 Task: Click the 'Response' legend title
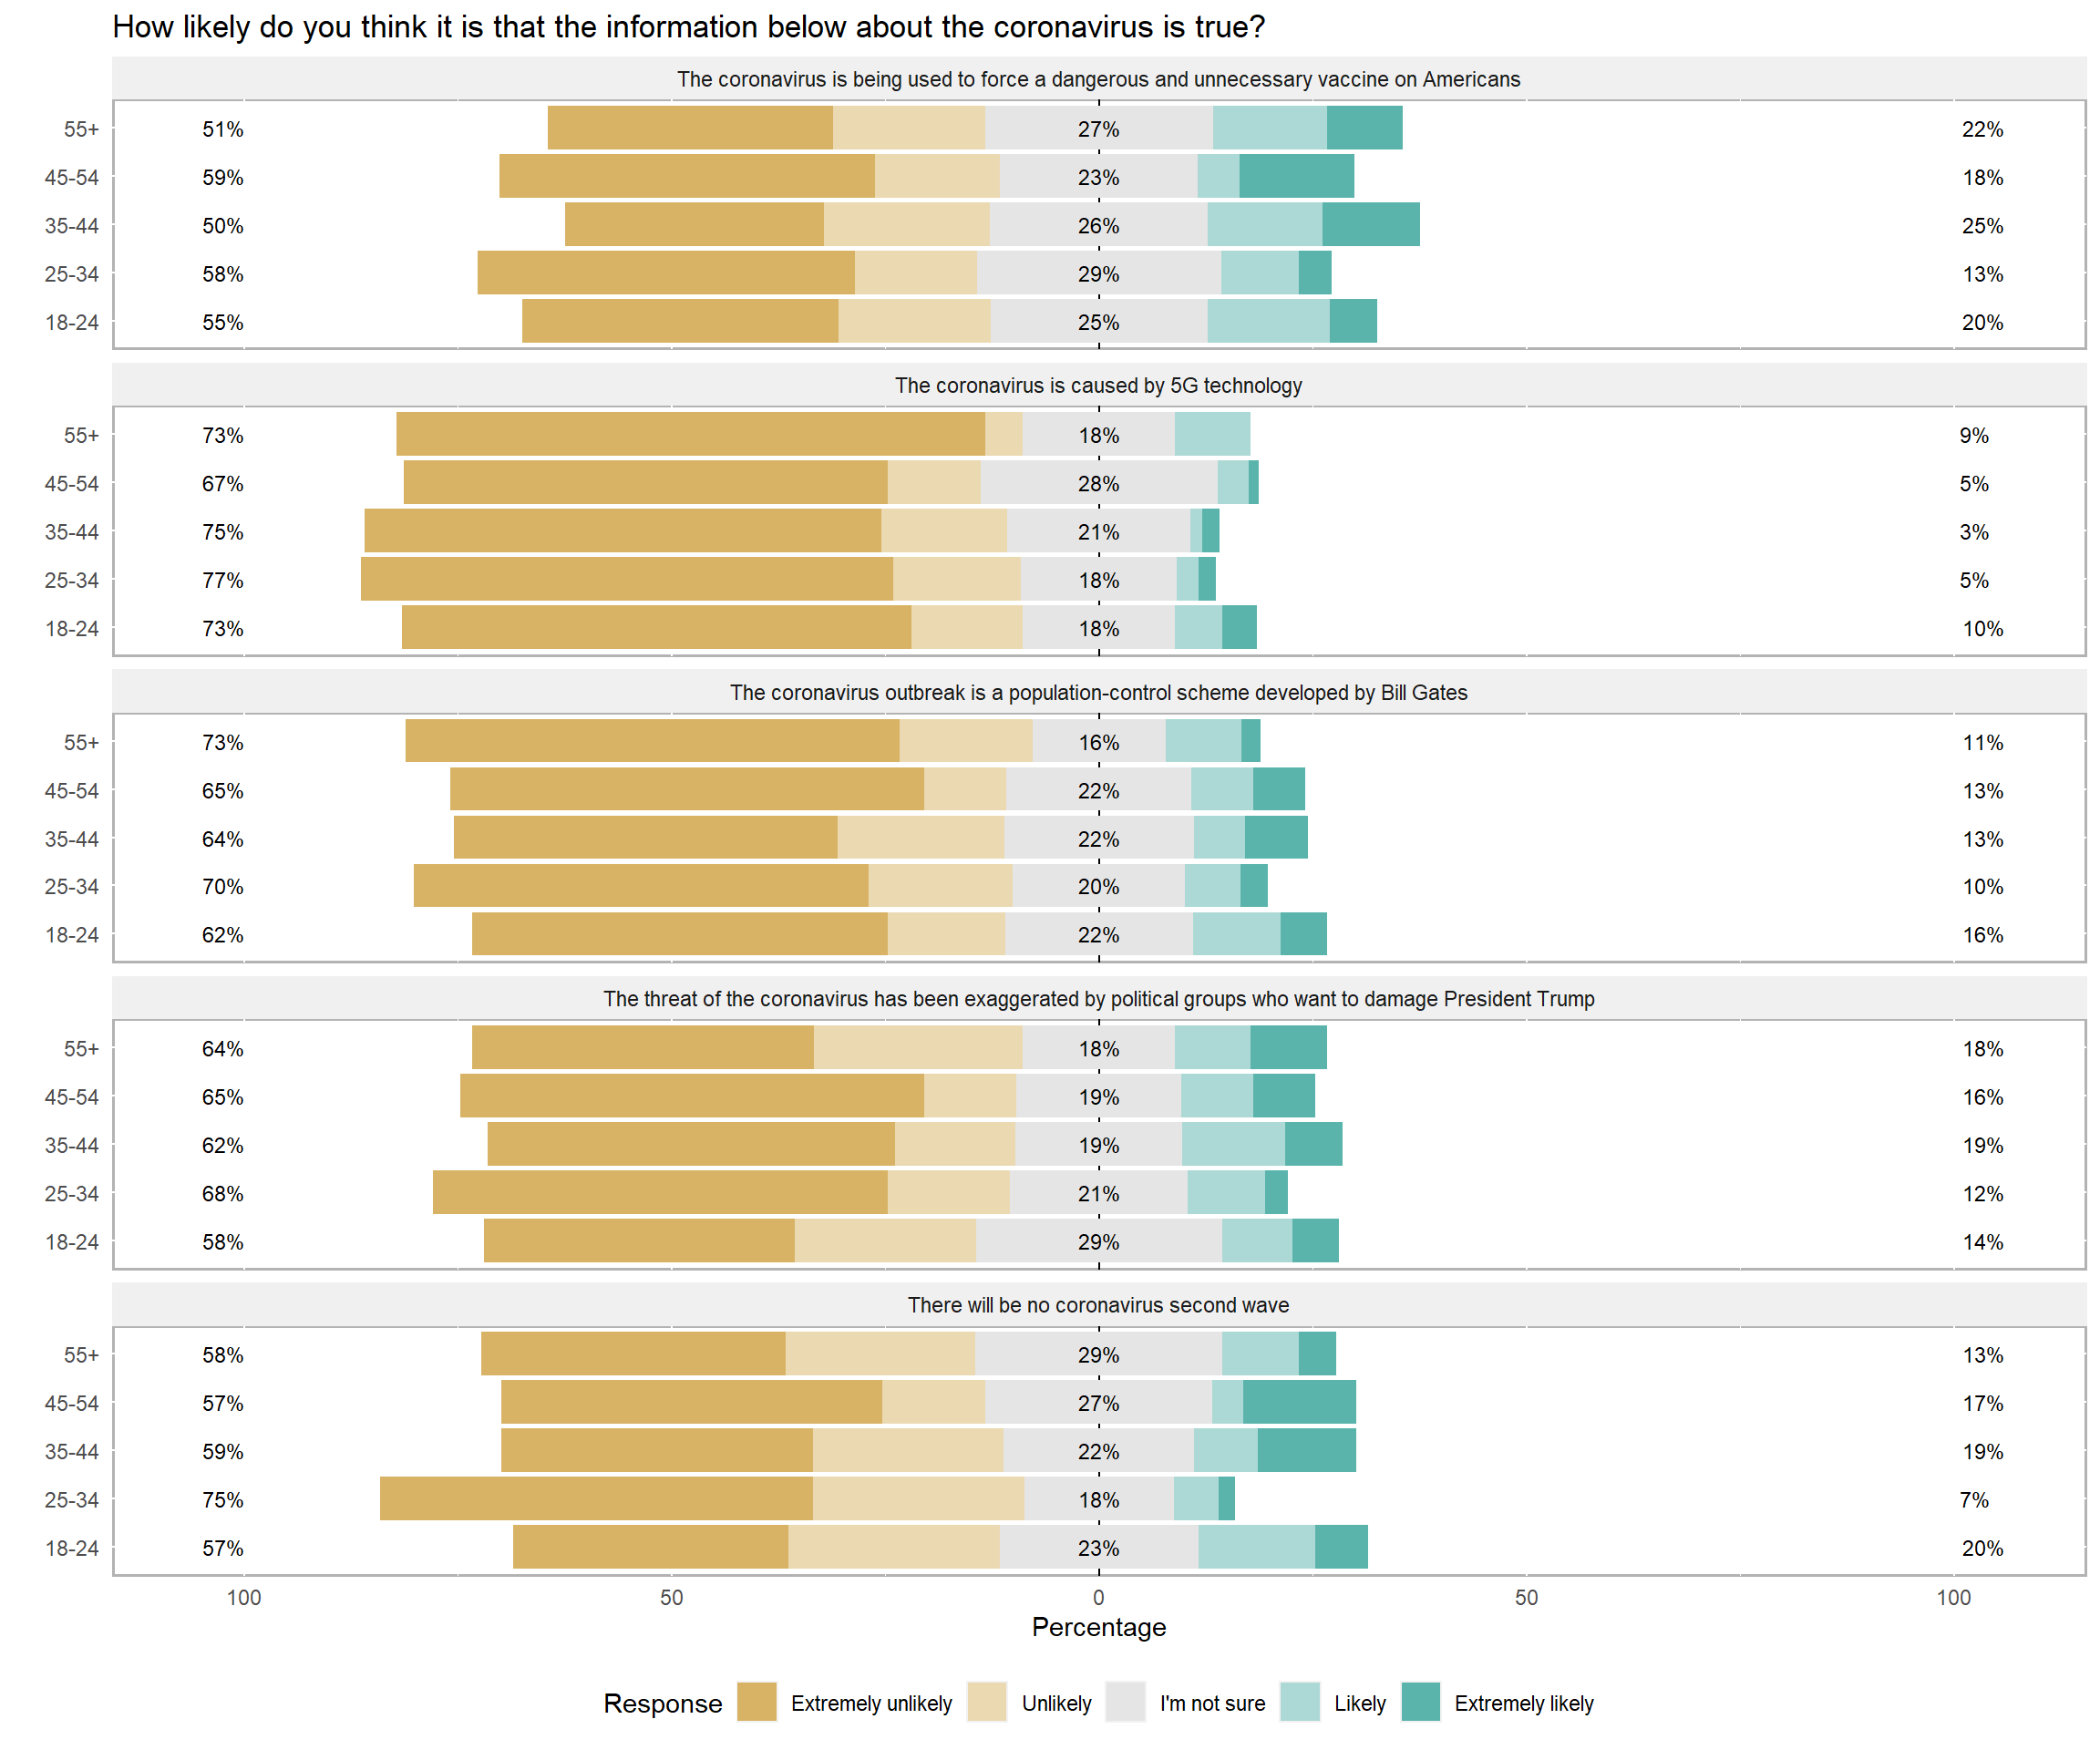click(662, 1703)
